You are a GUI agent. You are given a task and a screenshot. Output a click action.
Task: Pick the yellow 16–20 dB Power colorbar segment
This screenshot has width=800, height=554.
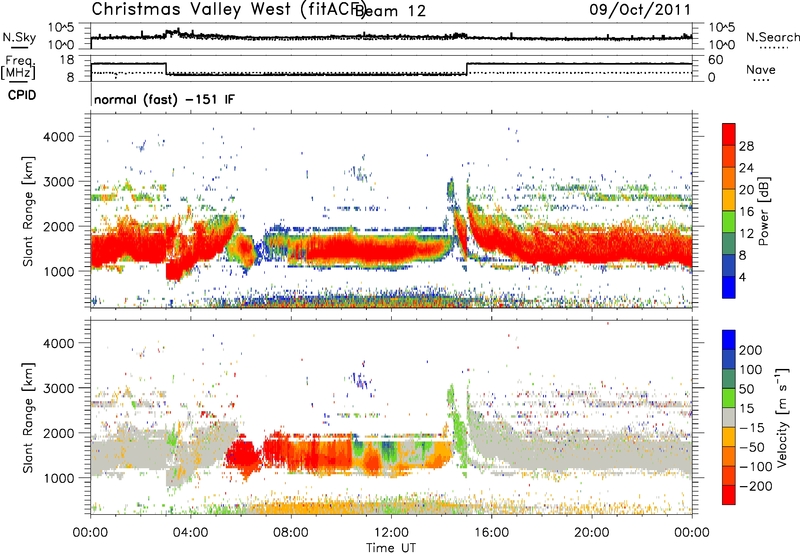[729, 200]
